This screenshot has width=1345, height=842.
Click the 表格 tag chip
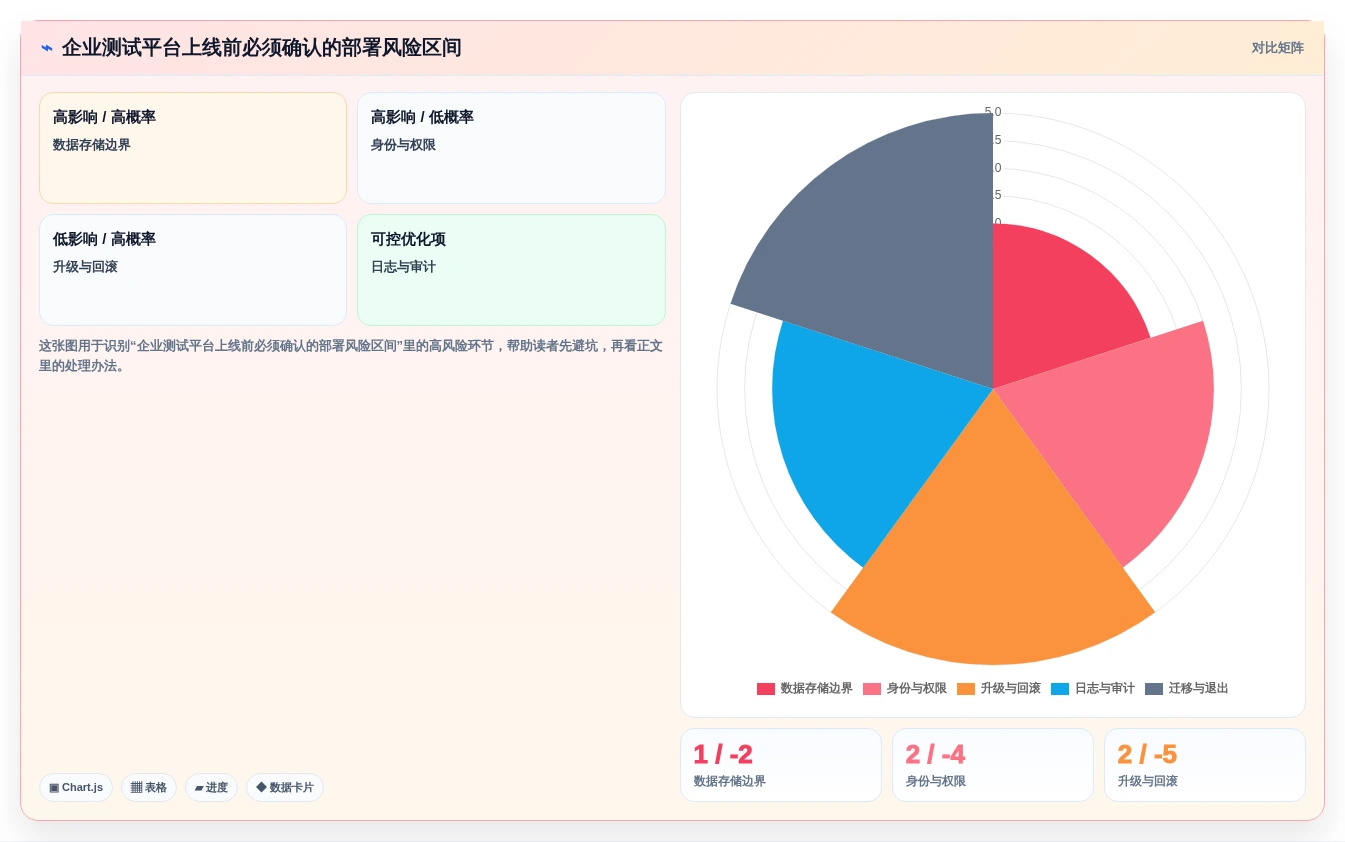(149, 787)
